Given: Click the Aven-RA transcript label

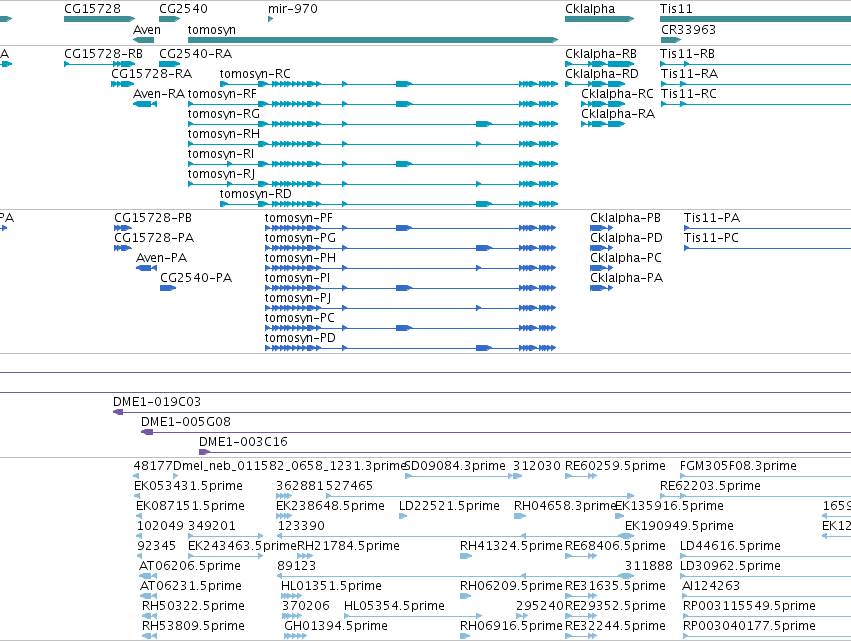Looking at the screenshot, I should point(159,94).
